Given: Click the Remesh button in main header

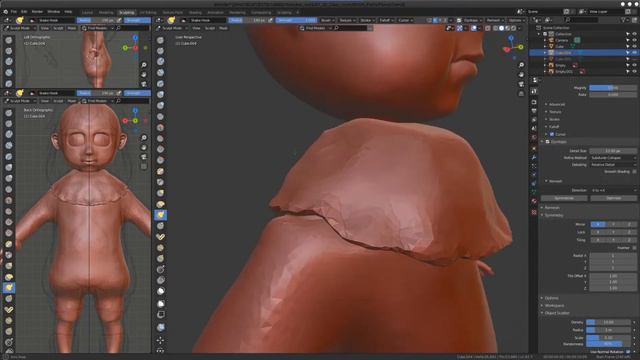Looking at the screenshot, I should pos(495,20).
